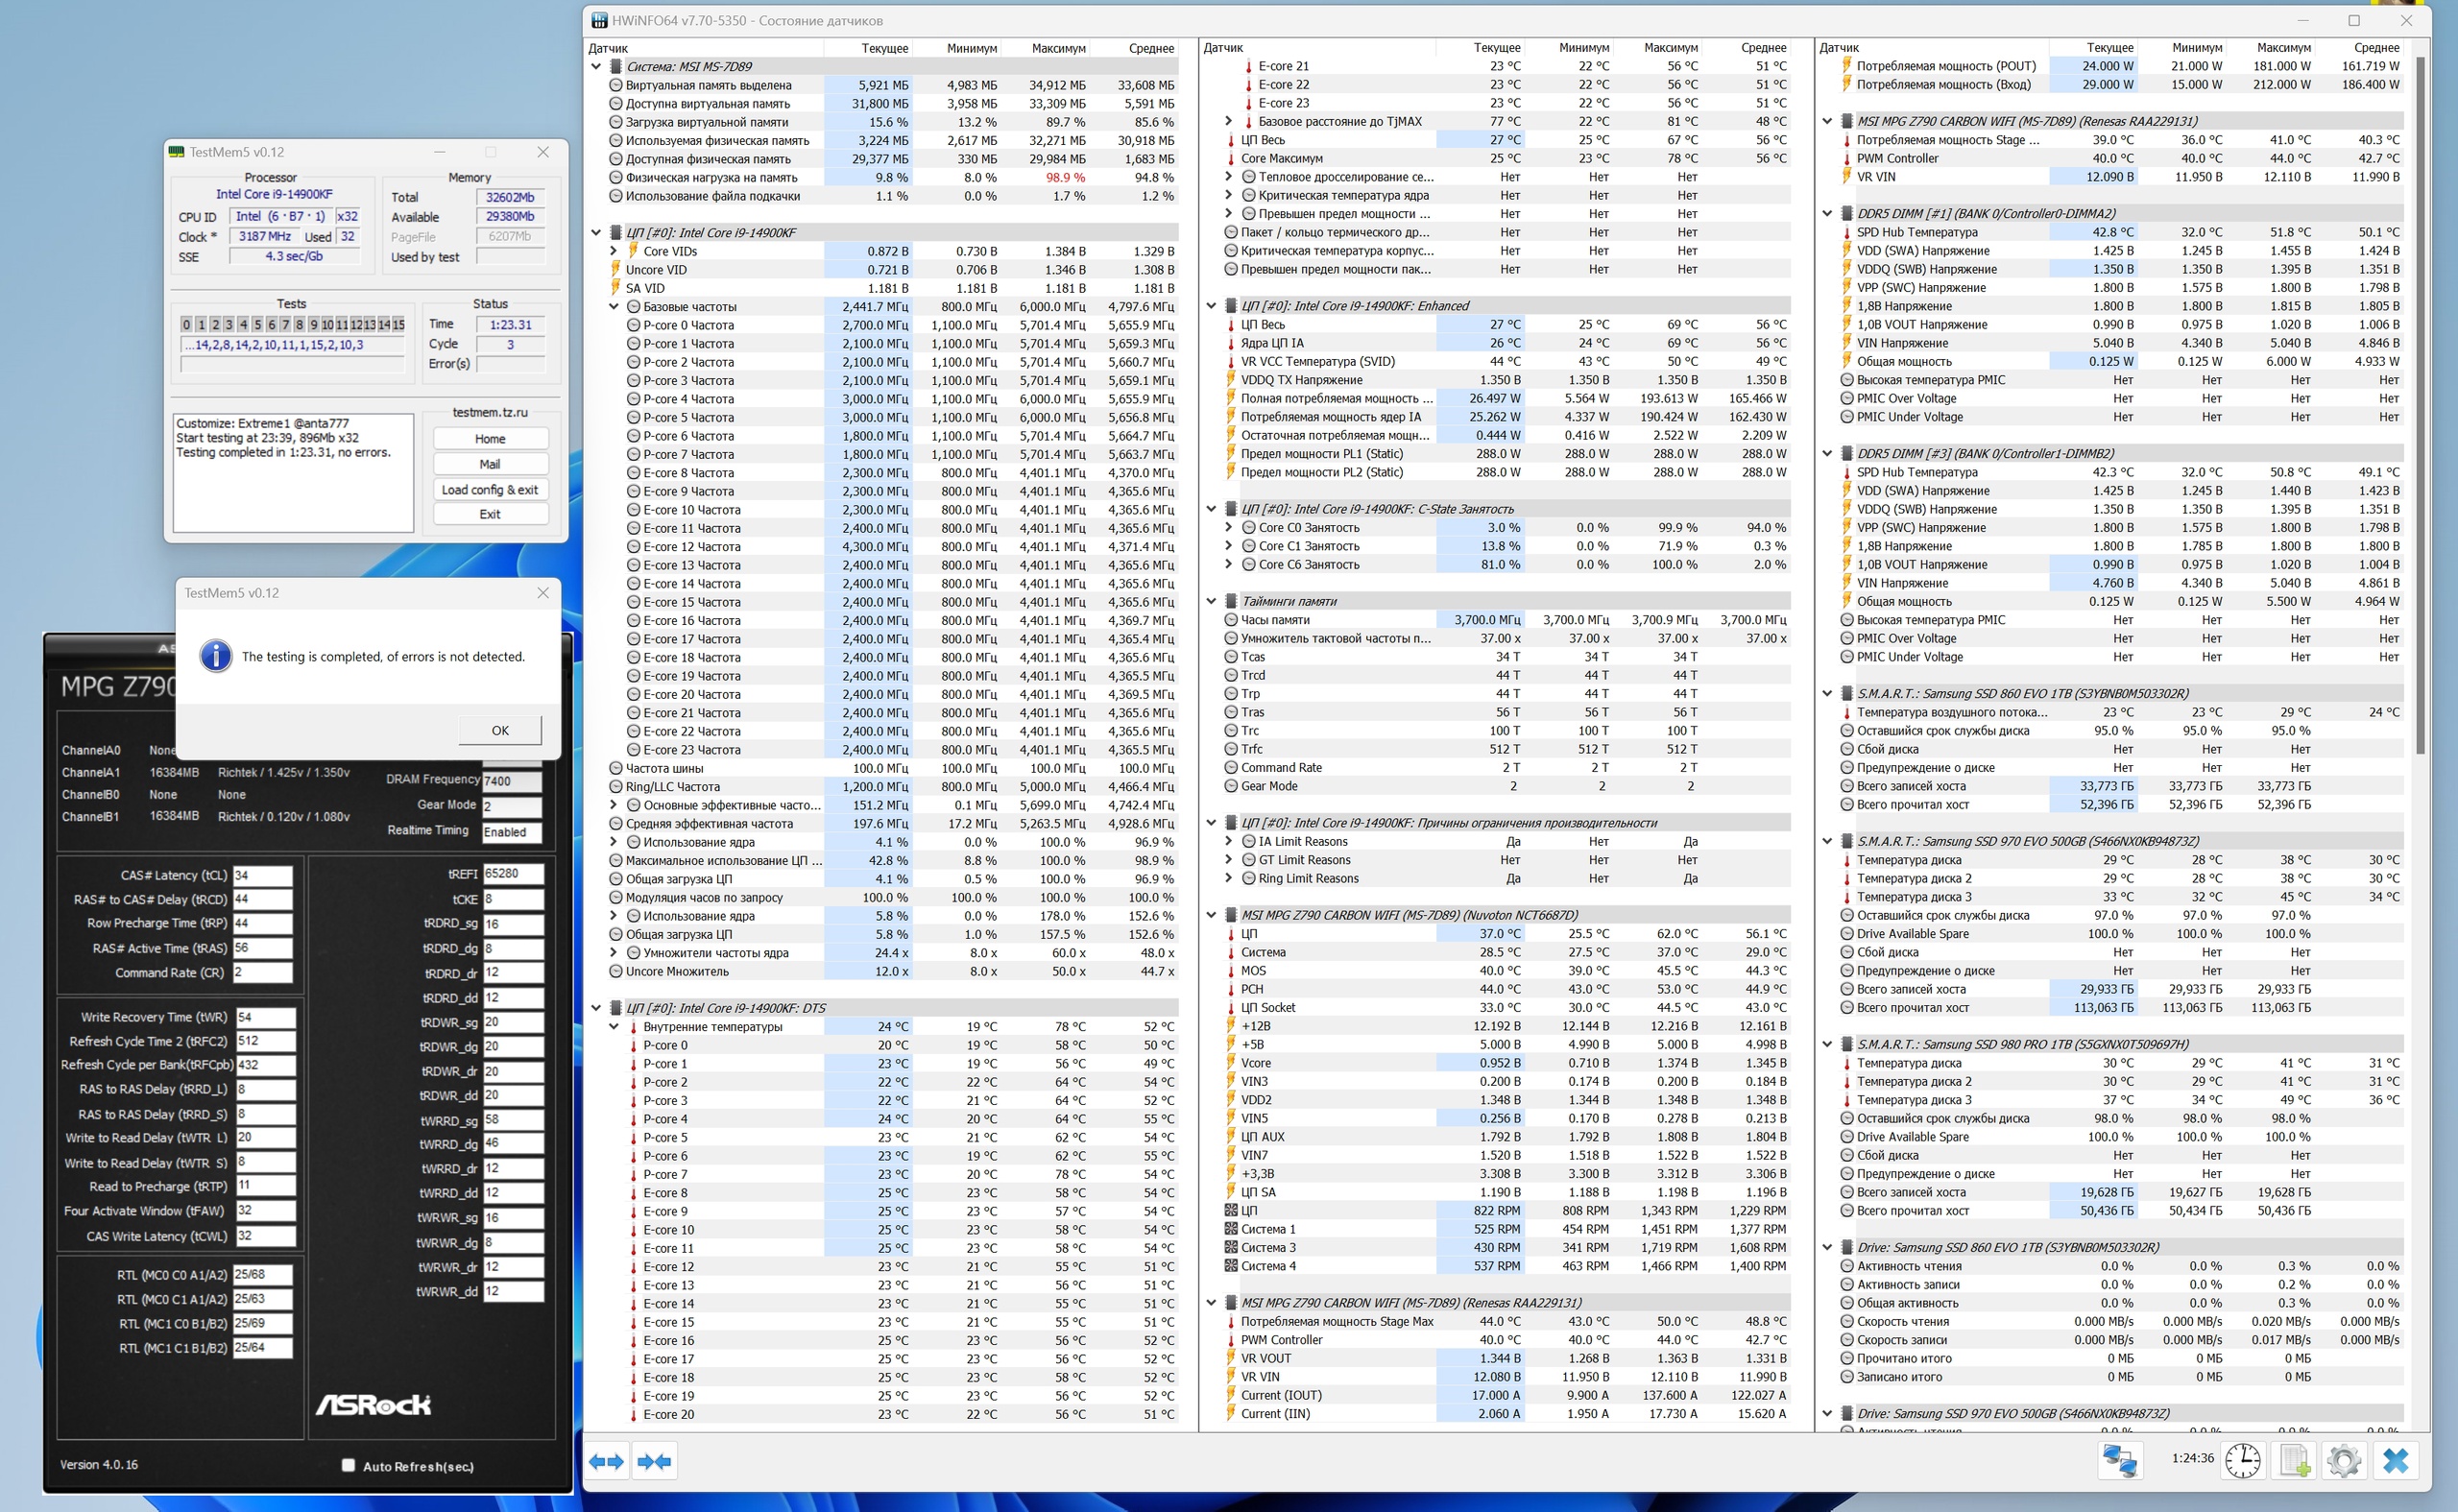Screen dimensions: 2458x1512
Task: Click 'Load config & exit' in TestMem5
Action: pyautogui.click(x=490, y=489)
